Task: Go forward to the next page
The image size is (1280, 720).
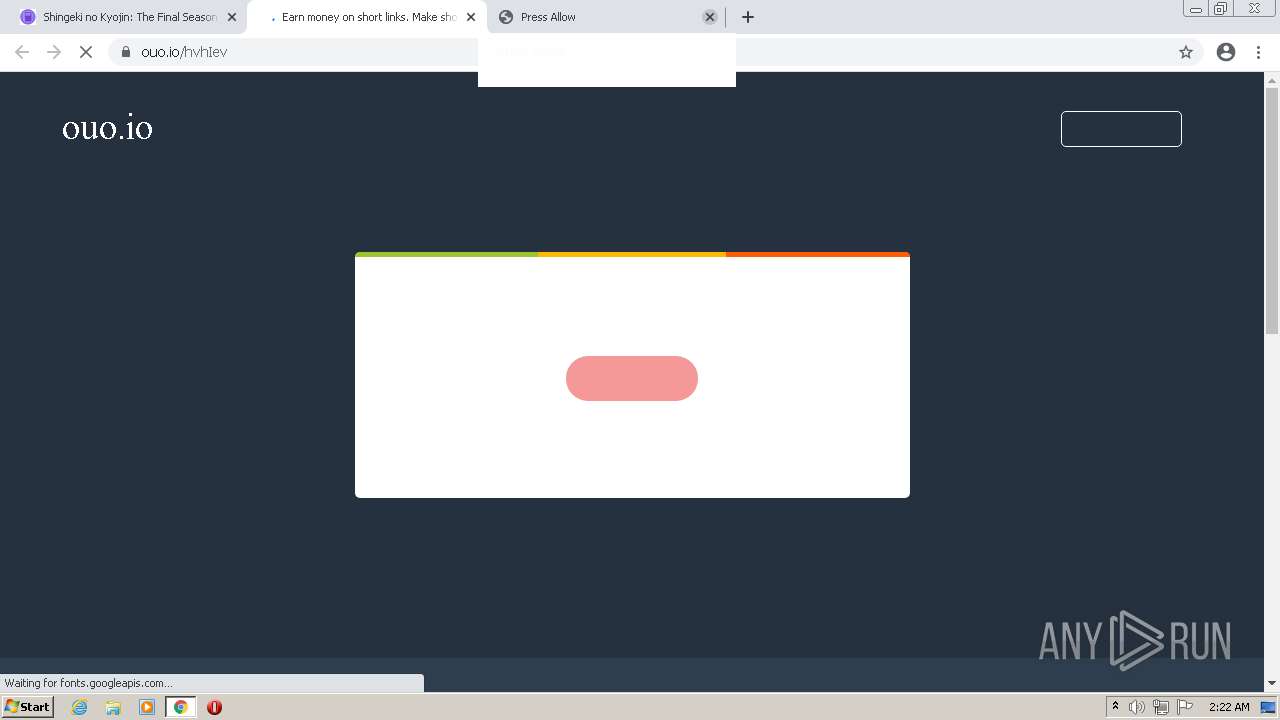Action: pos(54,52)
